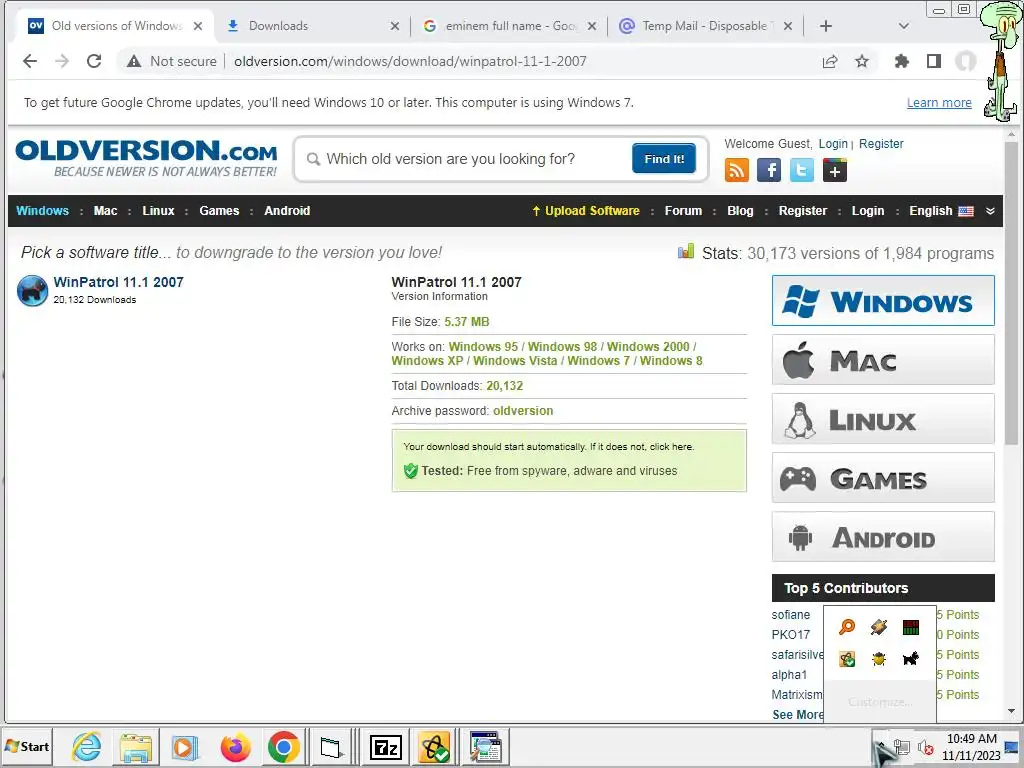
Task: Open Internet Explorer from the taskbar
Action: click(x=87, y=746)
